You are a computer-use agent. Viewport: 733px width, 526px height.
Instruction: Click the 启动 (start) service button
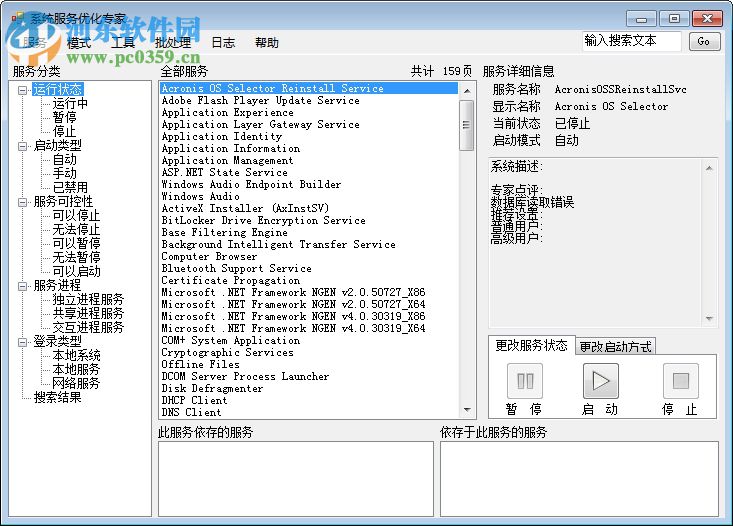[601, 381]
